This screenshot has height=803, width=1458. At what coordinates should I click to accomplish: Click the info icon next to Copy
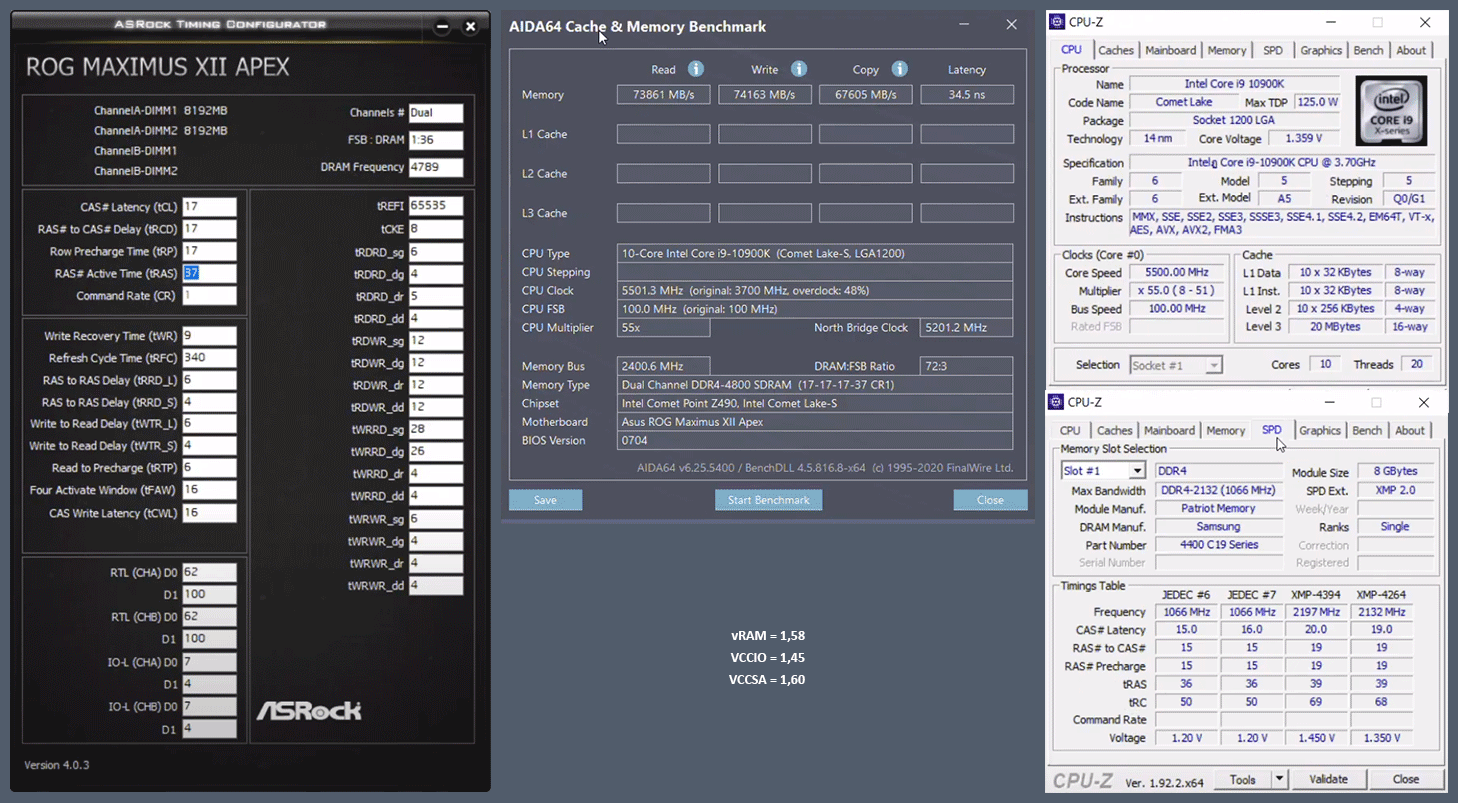900,69
